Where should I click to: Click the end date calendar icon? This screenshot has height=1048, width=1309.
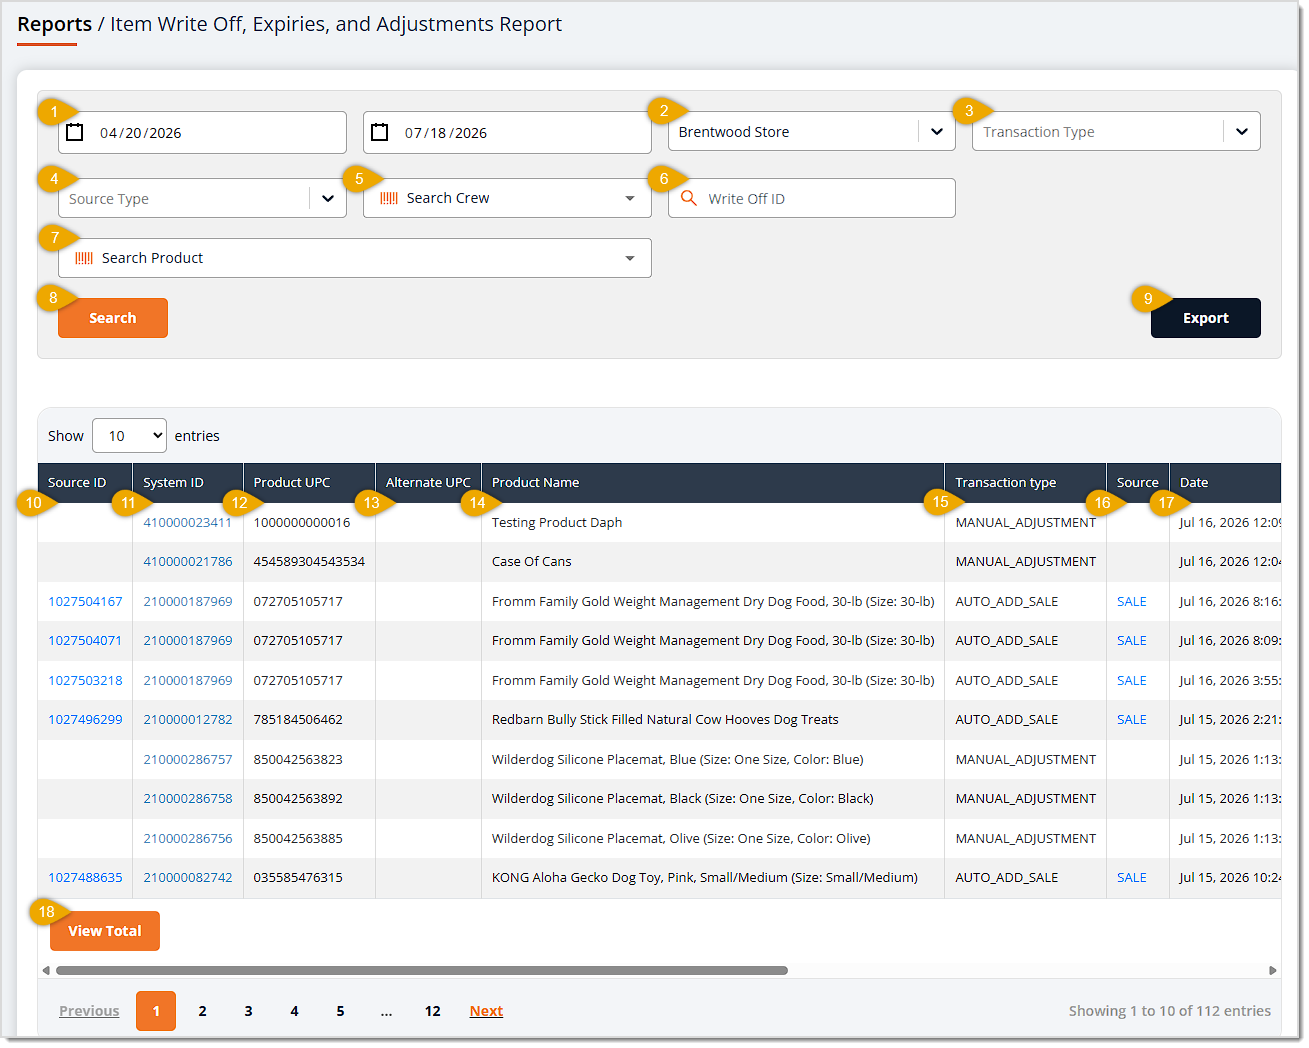pyautogui.click(x=379, y=132)
